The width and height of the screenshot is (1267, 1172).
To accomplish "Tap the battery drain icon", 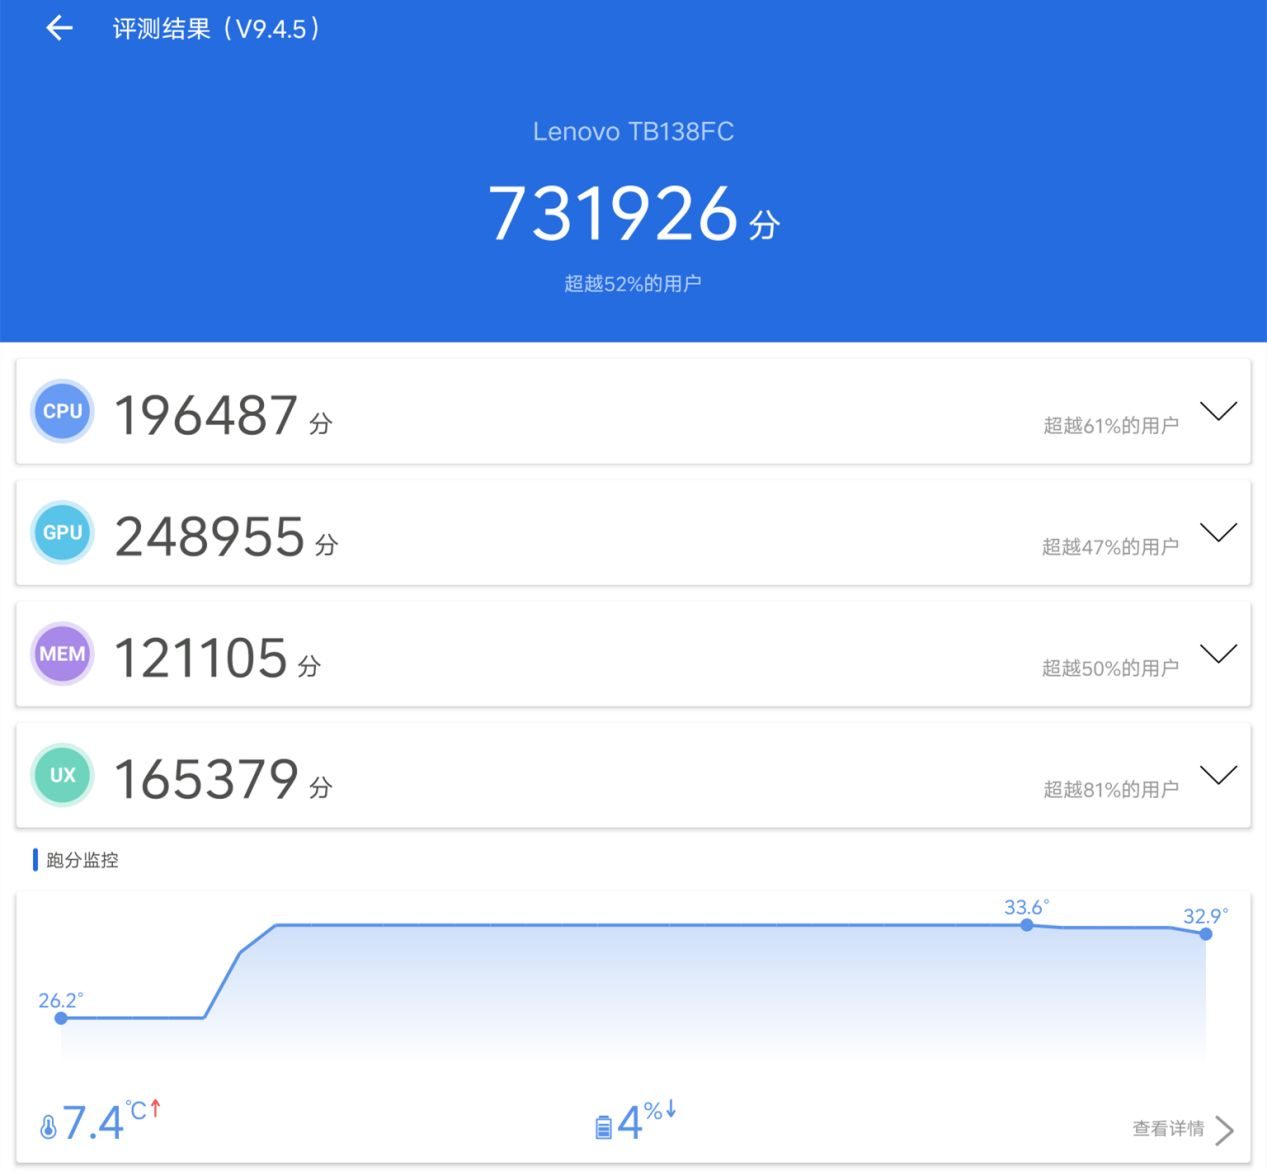I will 603,1127.
